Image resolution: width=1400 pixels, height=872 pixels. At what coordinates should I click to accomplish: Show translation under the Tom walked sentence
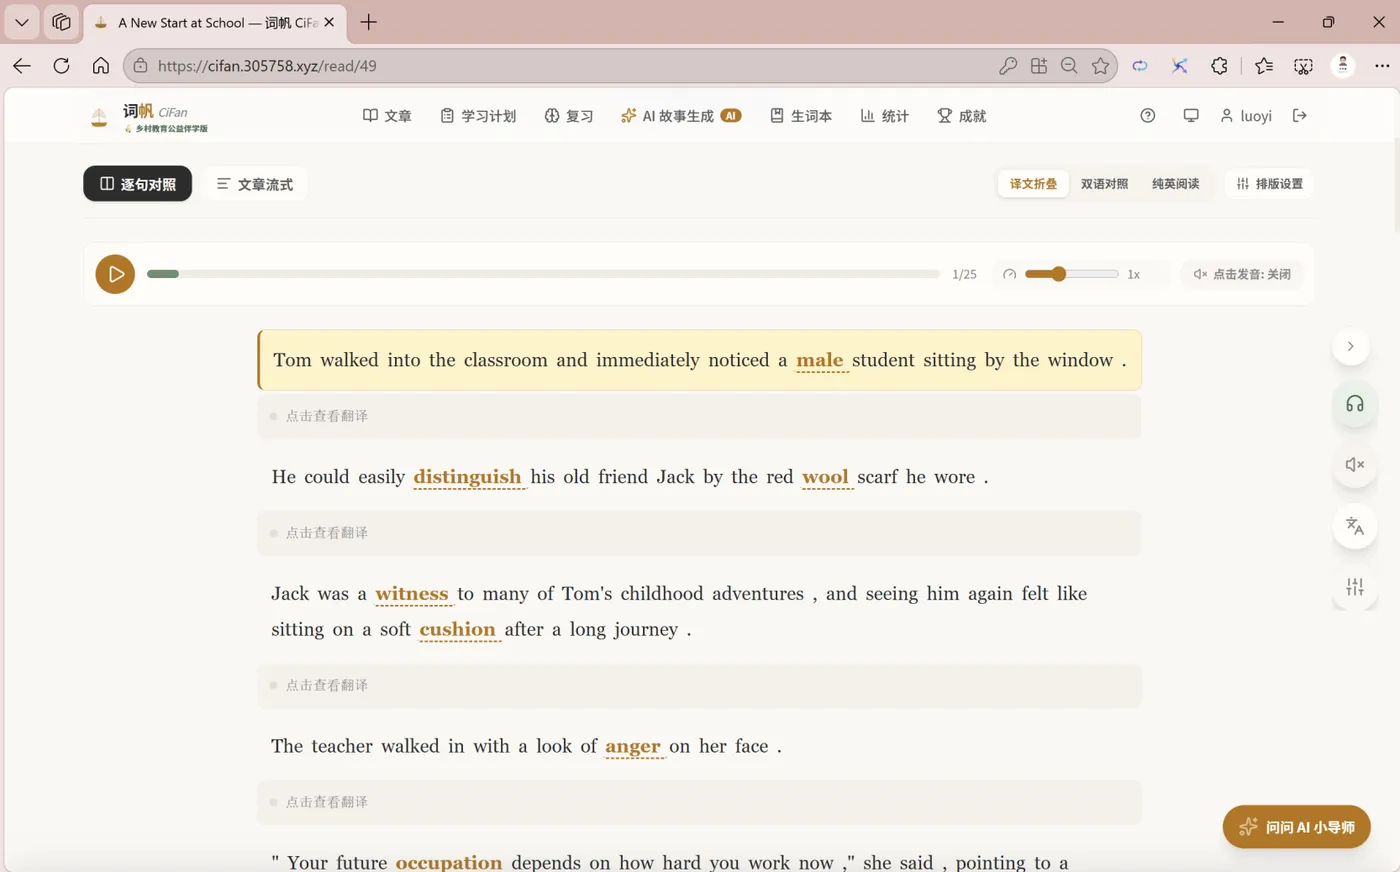point(699,416)
